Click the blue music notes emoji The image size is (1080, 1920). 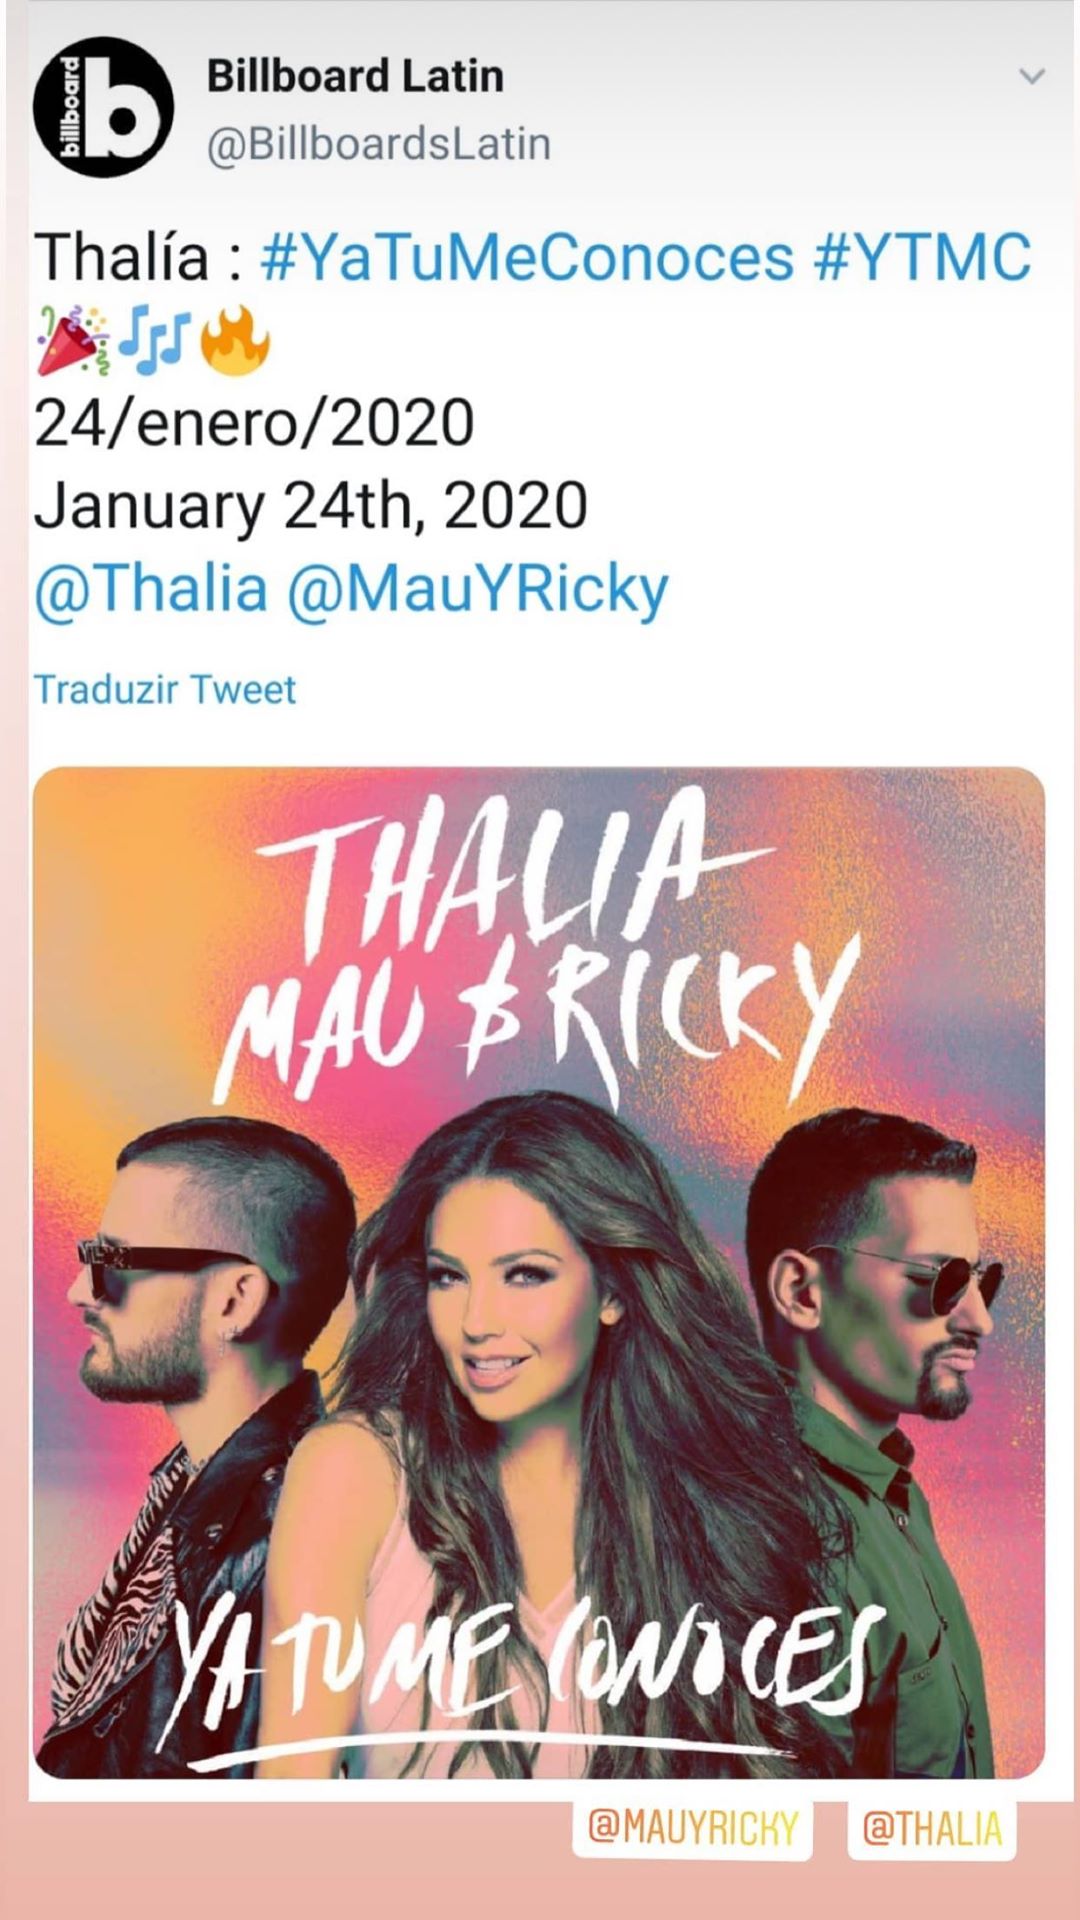click(x=154, y=341)
